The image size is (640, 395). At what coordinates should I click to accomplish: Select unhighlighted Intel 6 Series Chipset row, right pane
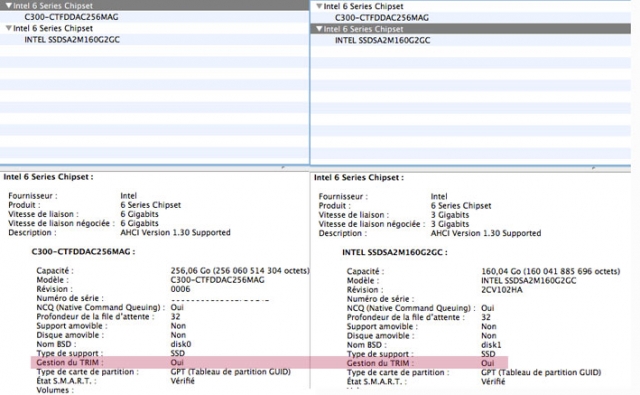point(471,6)
